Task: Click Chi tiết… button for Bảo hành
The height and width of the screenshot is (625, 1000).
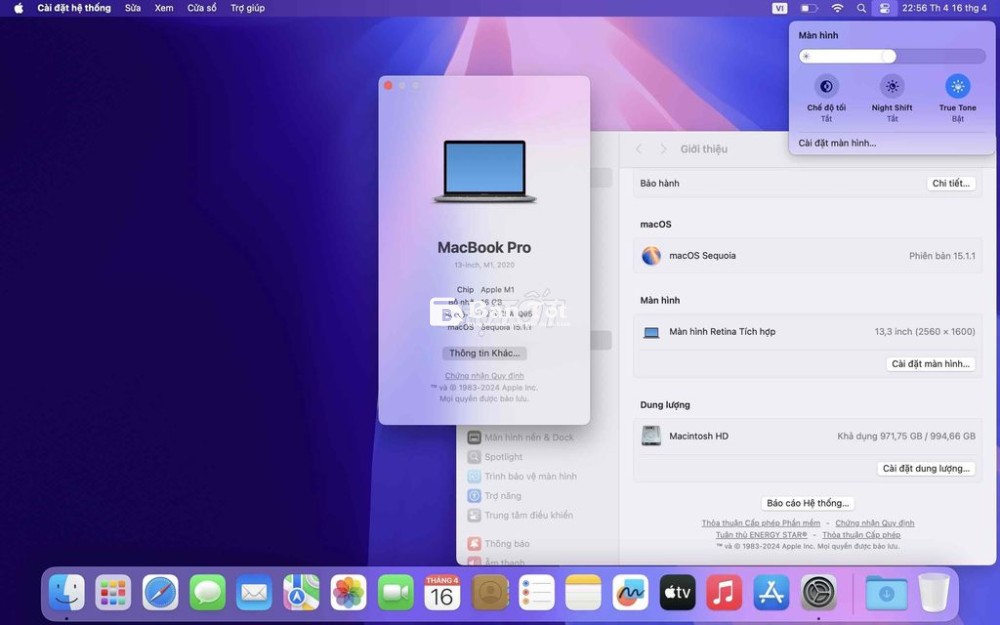Action: 951,183
